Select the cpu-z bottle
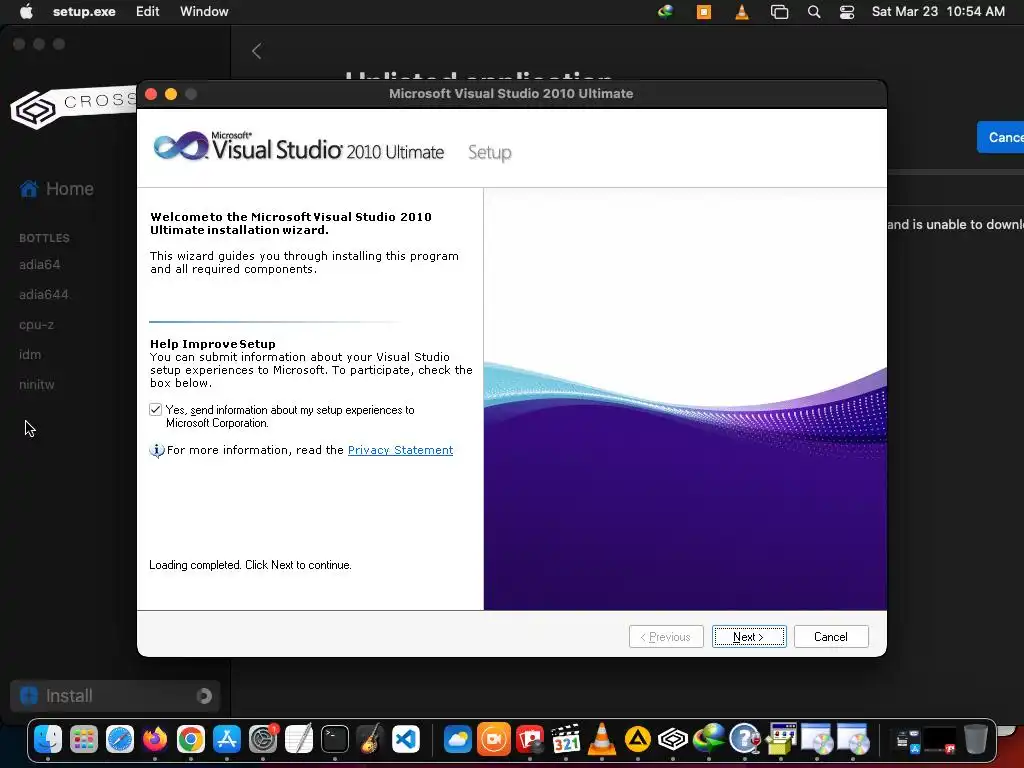Viewport: 1024px width, 768px height. click(x=37, y=325)
